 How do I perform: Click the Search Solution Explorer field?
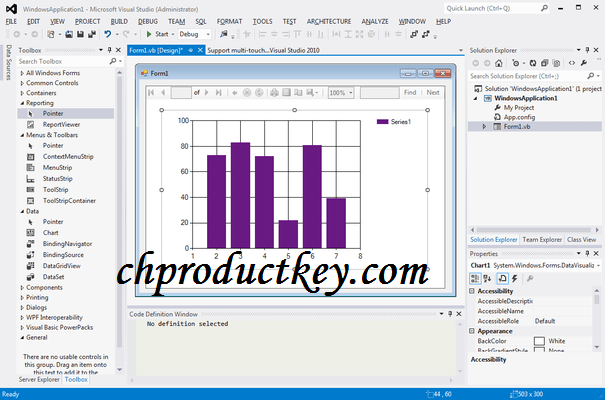coord(527,76)
